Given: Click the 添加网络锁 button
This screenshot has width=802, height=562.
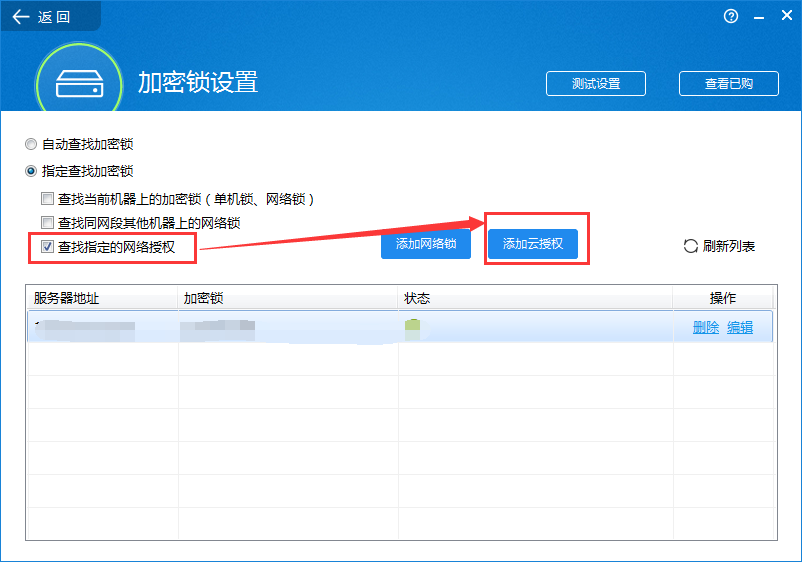Looking at the screenshot, I should coord(426,244).
